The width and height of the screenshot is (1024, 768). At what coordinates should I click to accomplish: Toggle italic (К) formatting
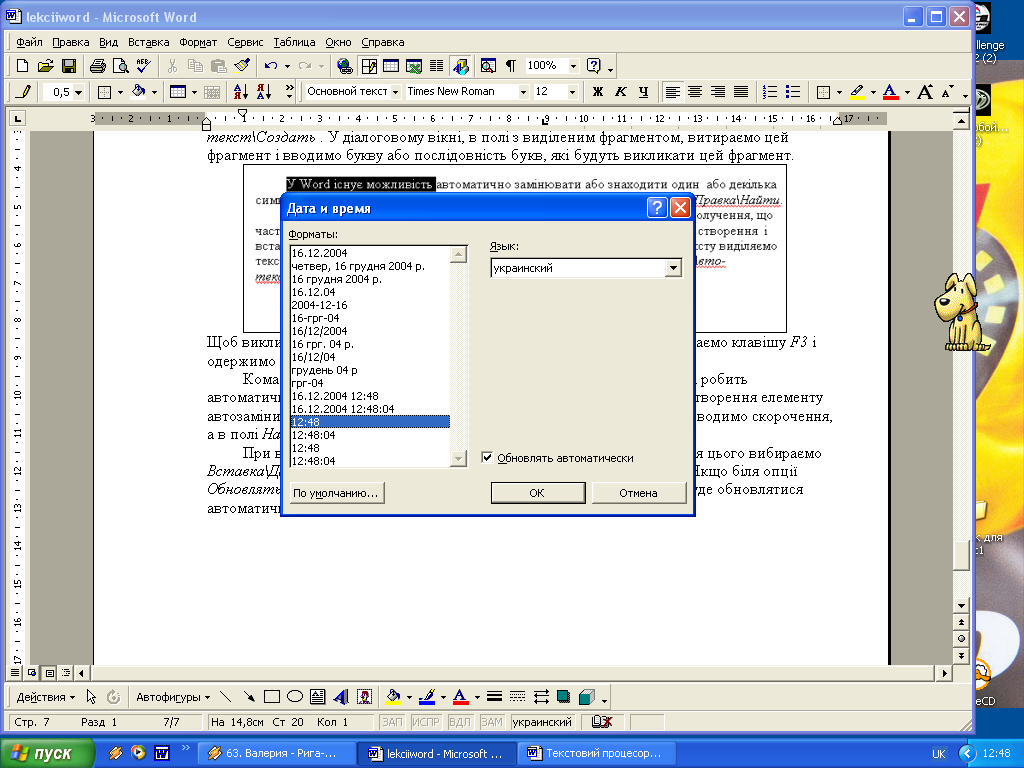[620, 92]
